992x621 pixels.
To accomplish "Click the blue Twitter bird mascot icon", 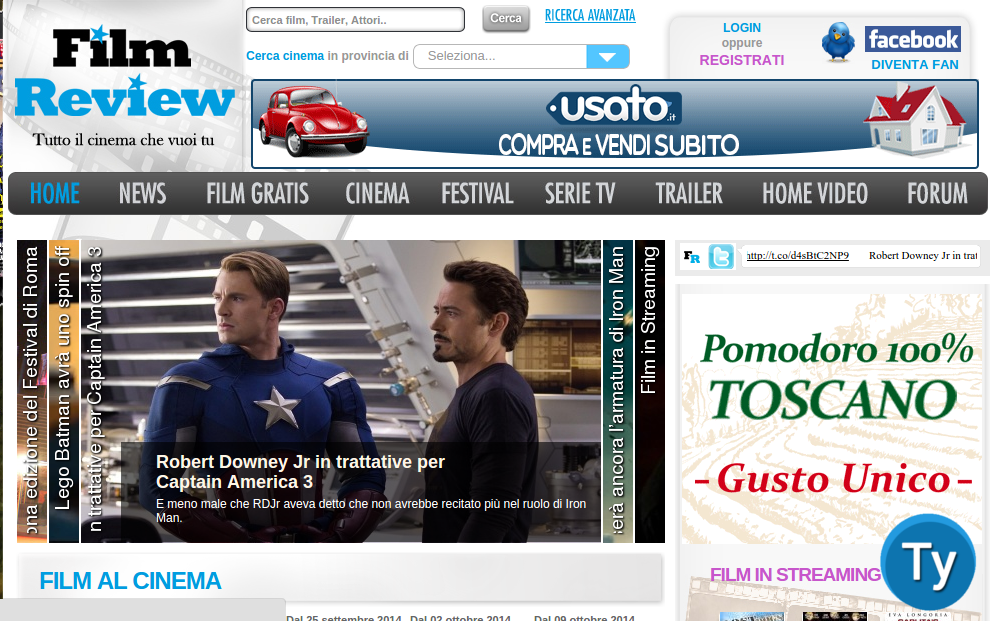I will point(838,42).
